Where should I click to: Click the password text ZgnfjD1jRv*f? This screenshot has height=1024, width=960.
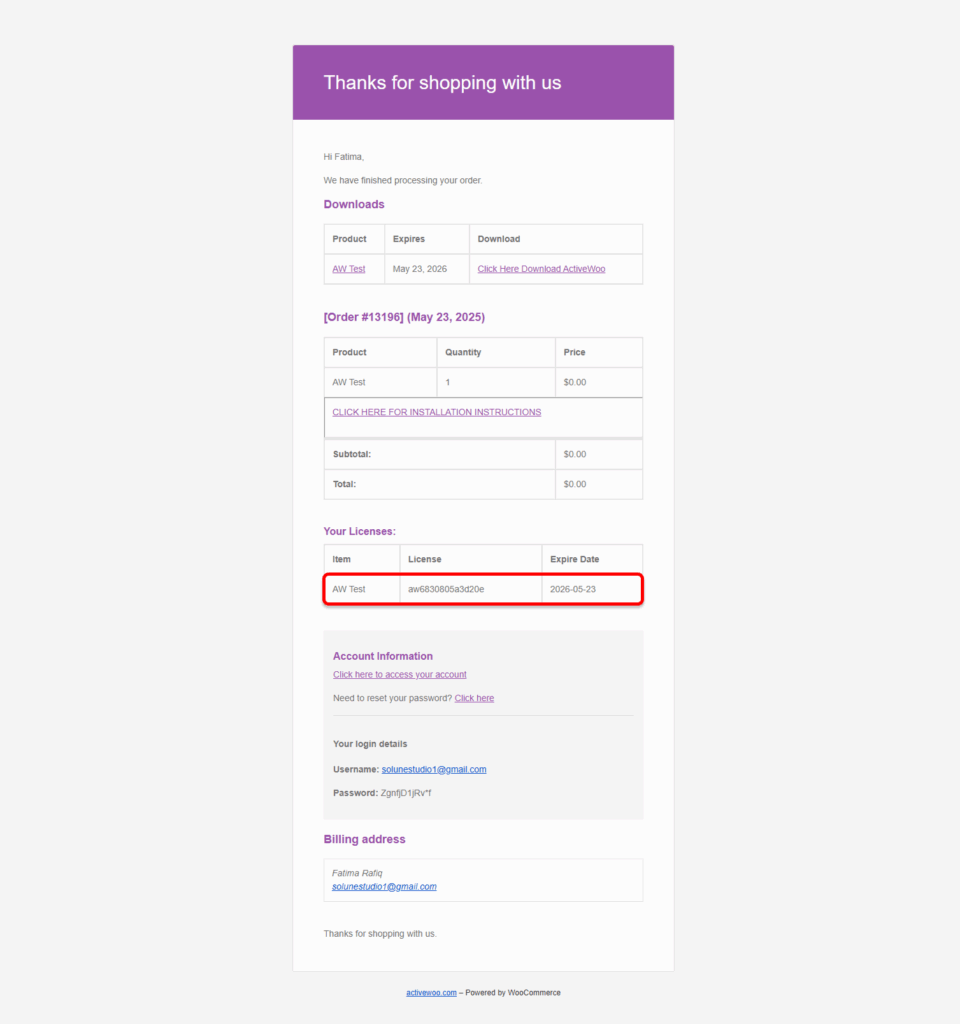pos(406,793)
